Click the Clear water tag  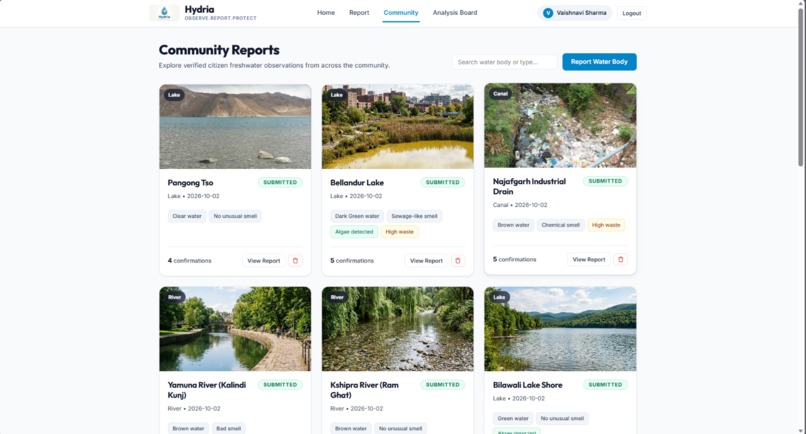(x=187, y=216)
